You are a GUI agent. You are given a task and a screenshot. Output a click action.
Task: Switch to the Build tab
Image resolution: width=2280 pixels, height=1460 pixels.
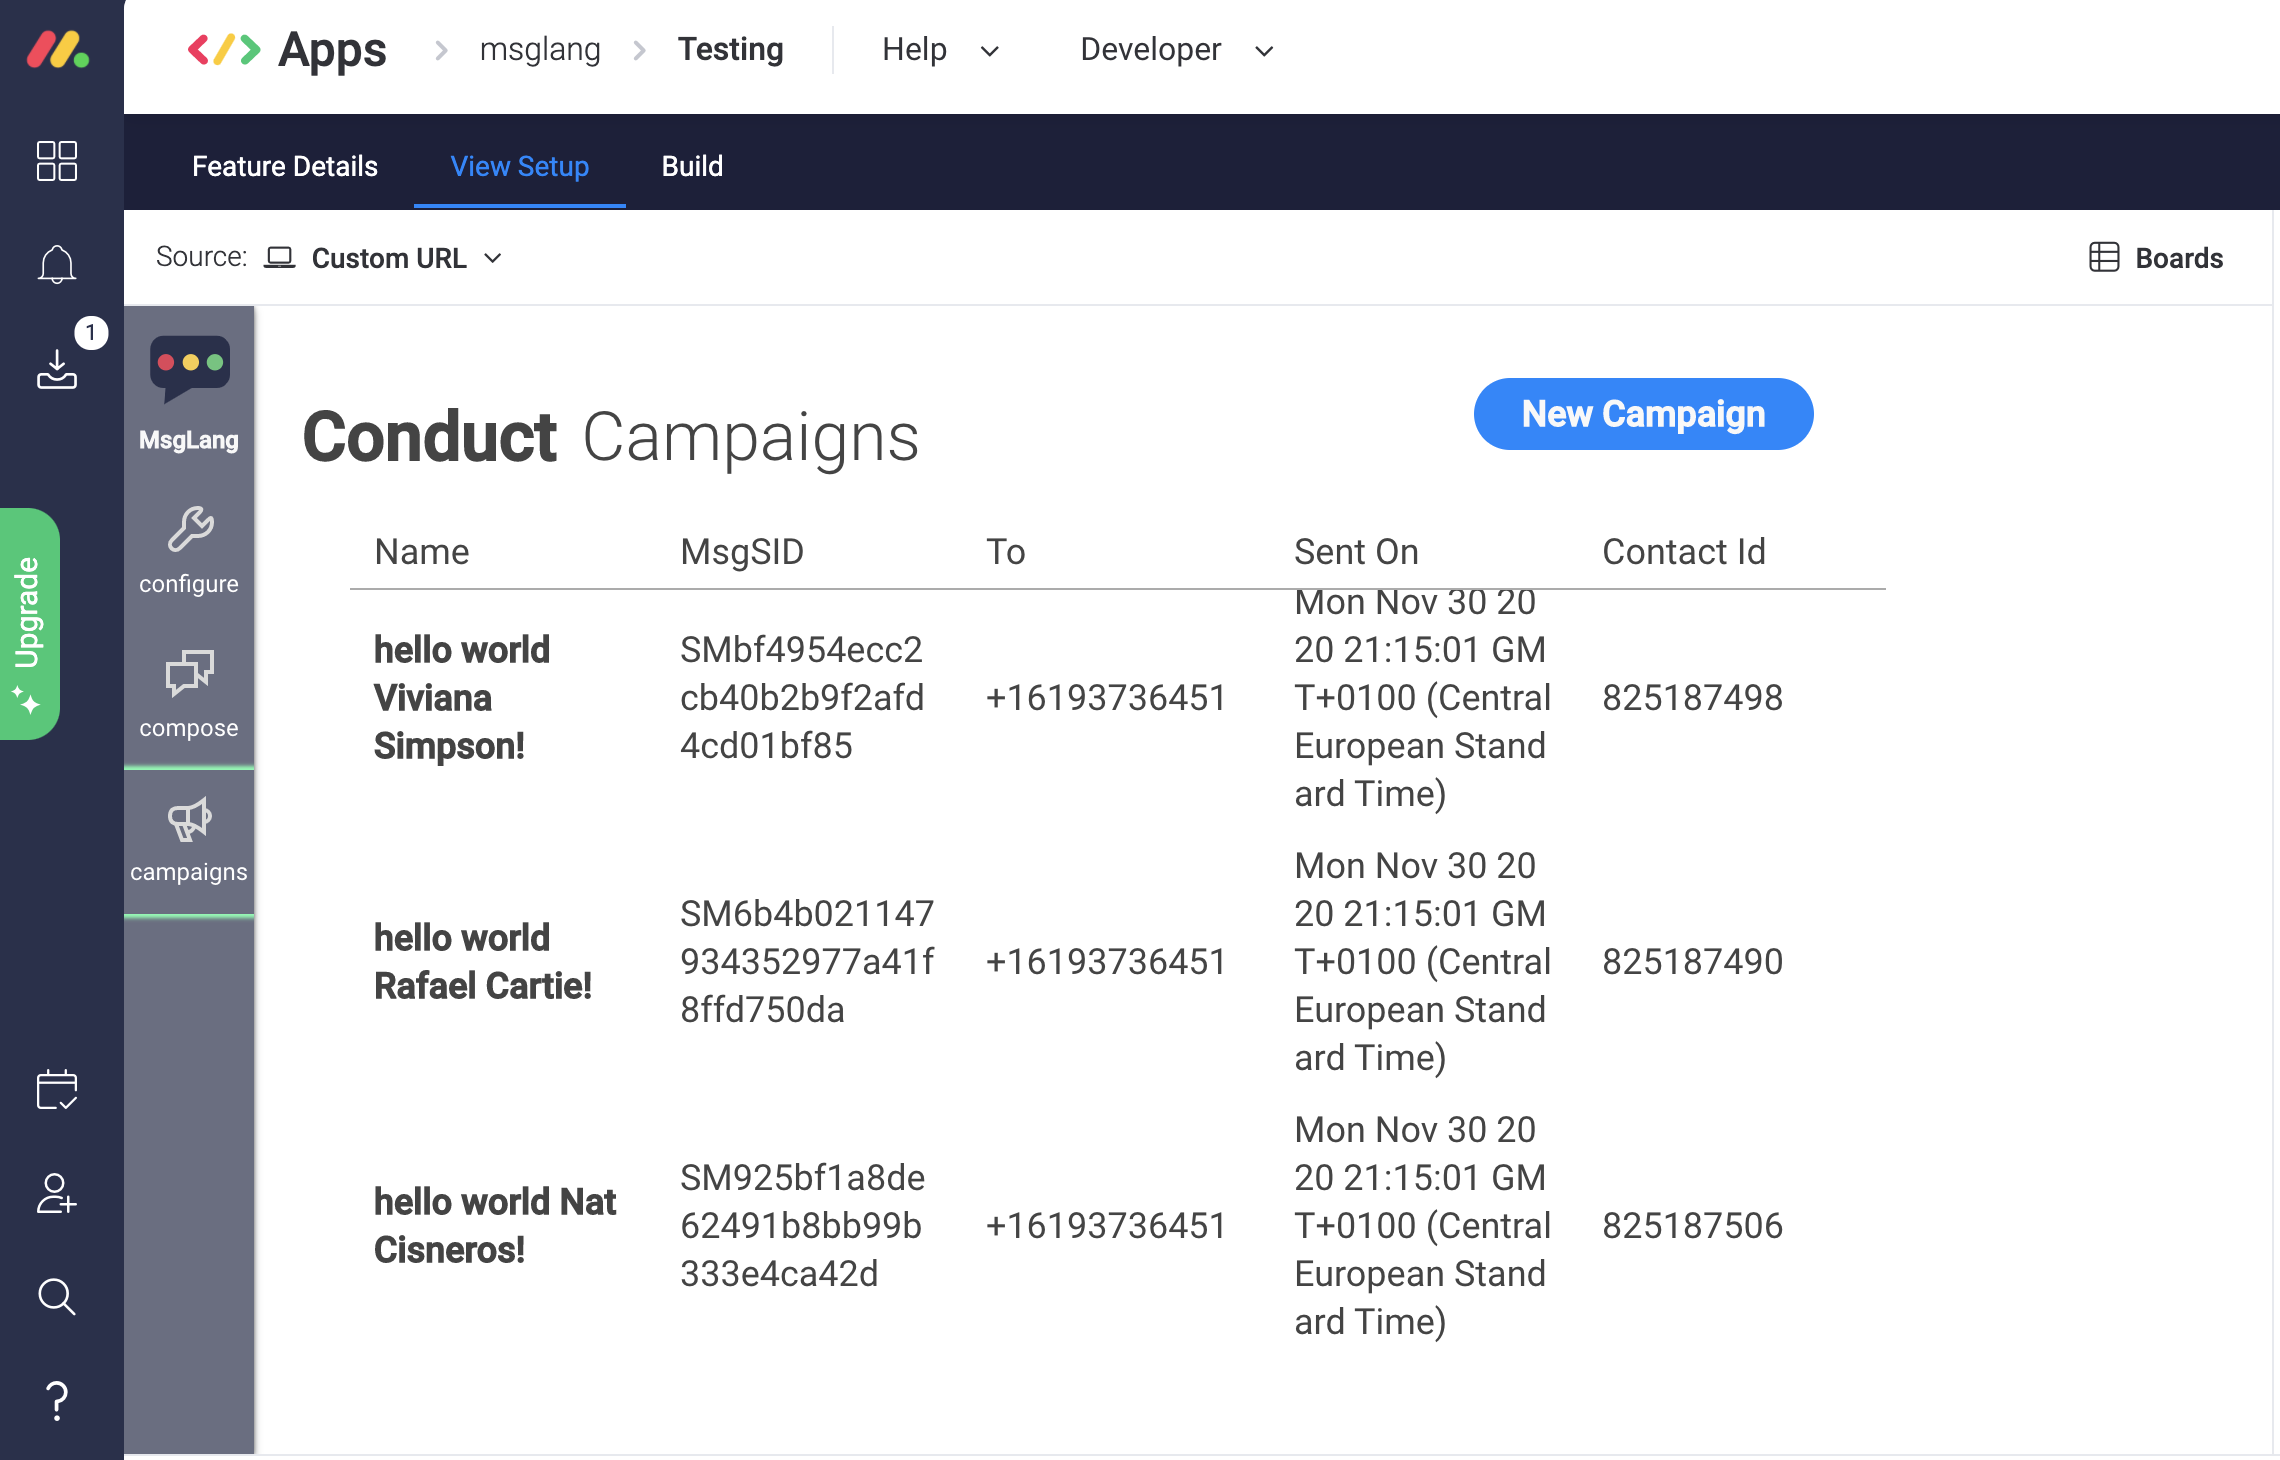[692, 166]
